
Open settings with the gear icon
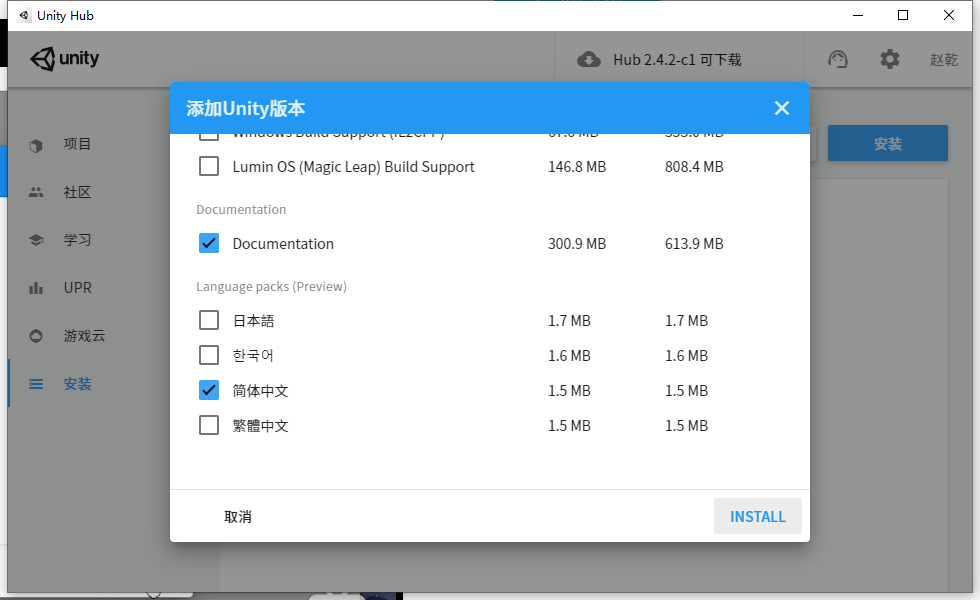click(889, 59)
